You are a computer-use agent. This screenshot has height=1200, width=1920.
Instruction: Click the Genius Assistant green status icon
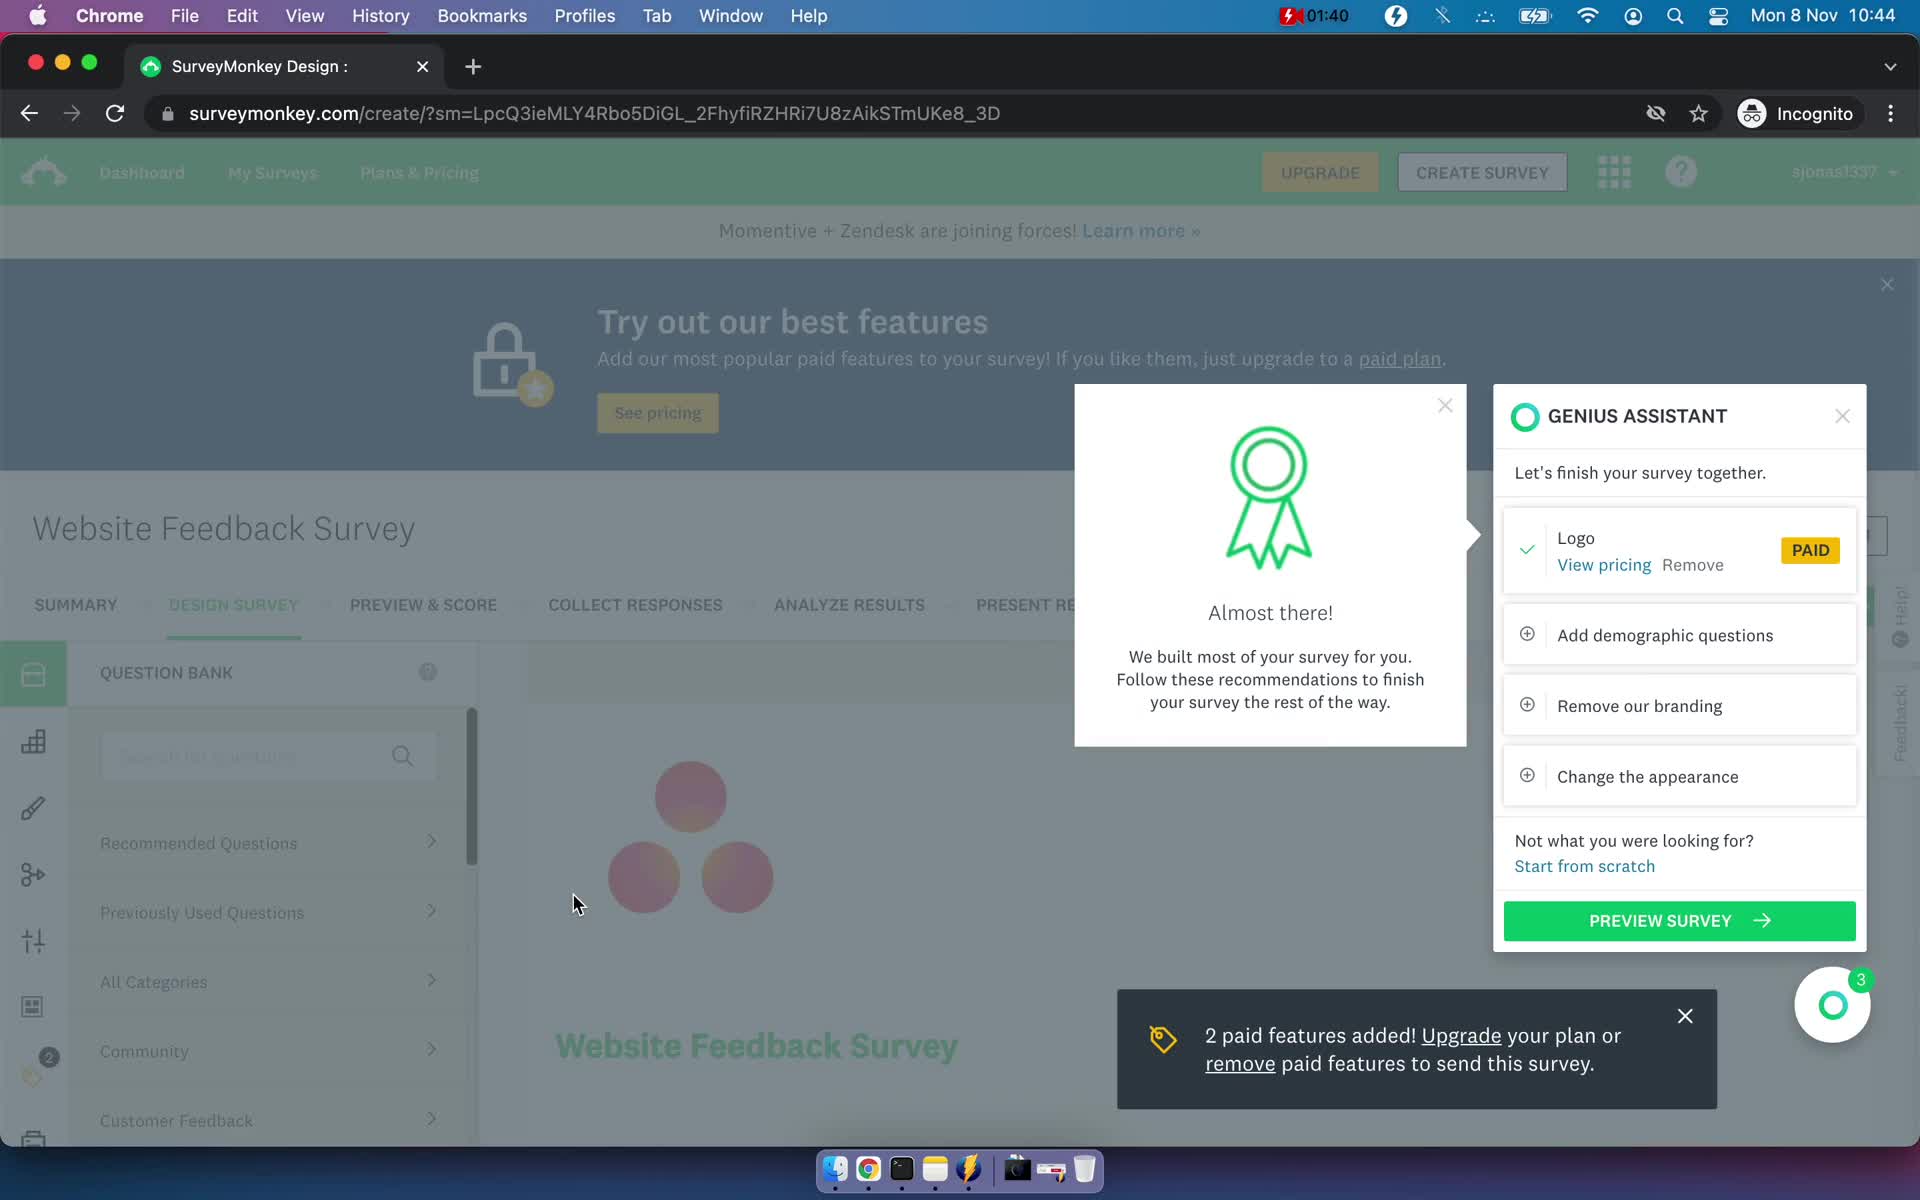point(1525,415)
